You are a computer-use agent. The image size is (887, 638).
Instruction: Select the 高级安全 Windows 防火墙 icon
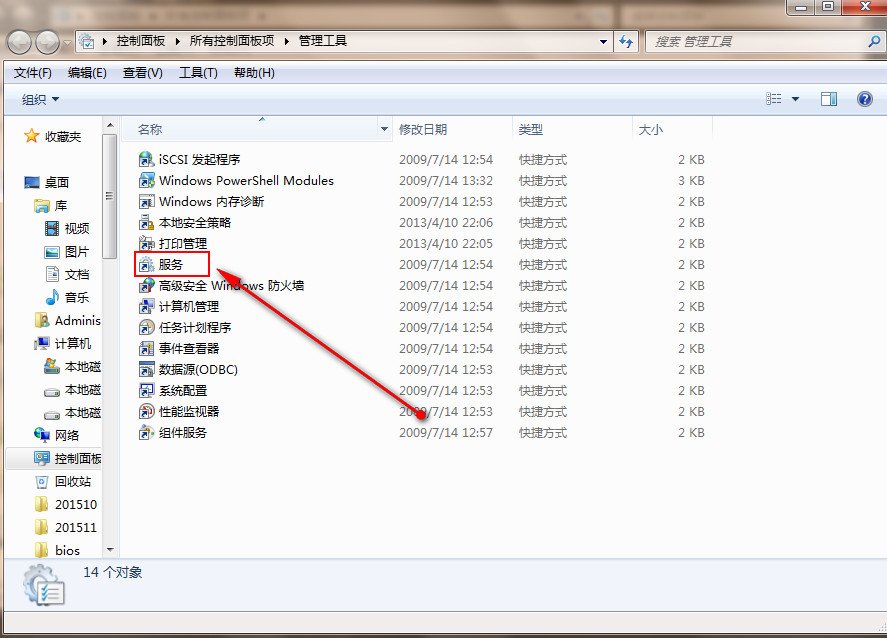pos(147,285)
